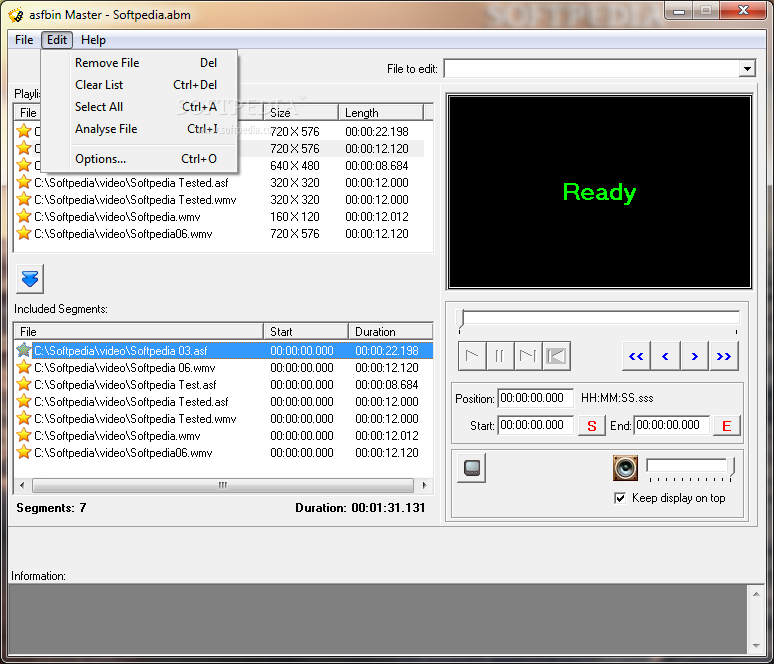
Task: Click the fast forward double-arrow button
Action: 724,356
